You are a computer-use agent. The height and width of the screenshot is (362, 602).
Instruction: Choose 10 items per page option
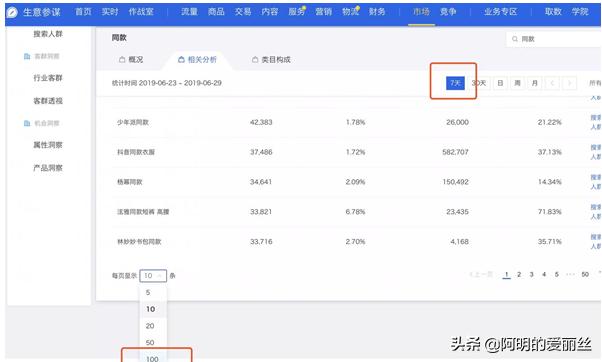point(153,309)
